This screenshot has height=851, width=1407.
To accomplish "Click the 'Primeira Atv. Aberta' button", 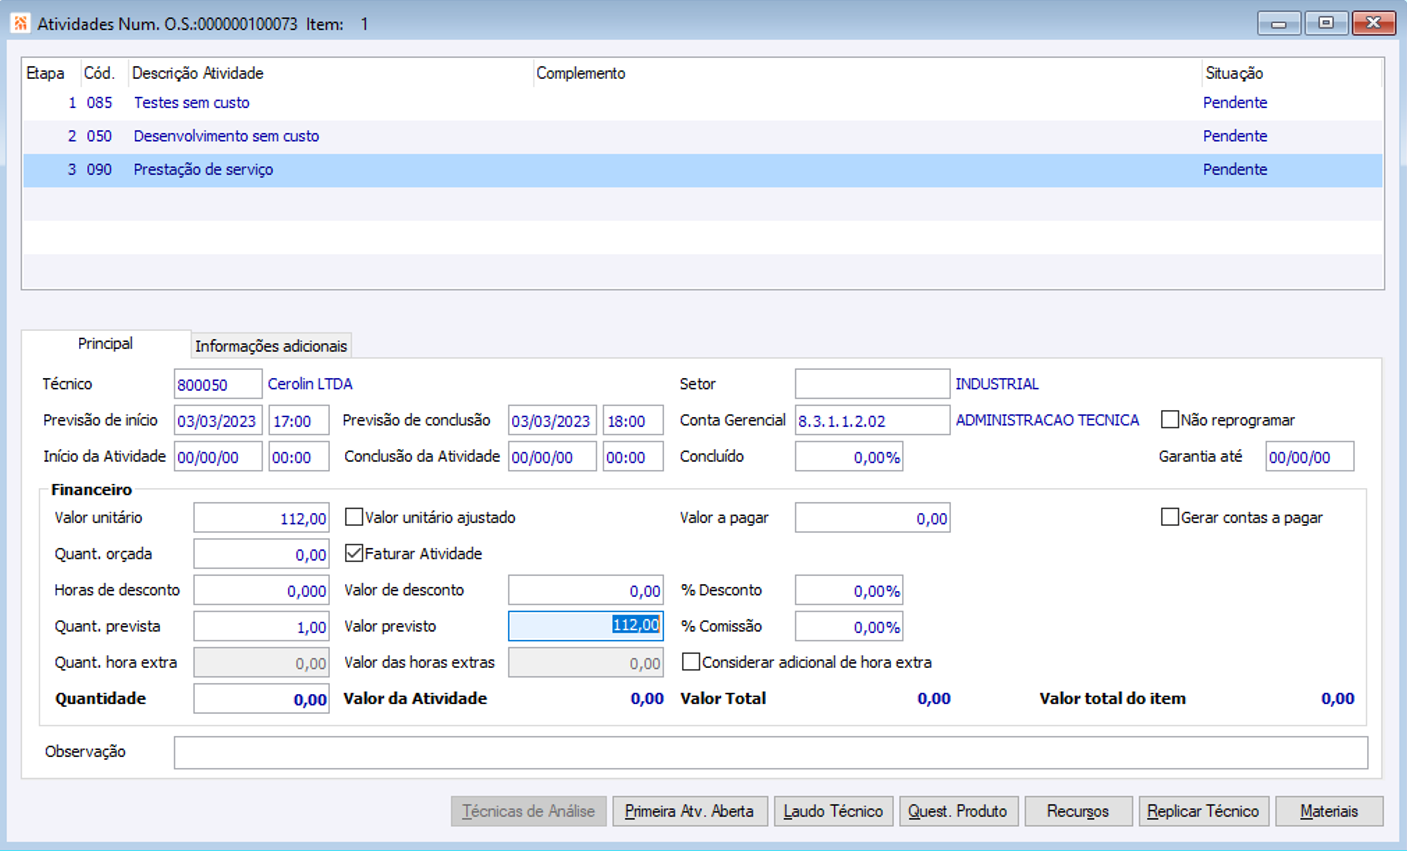I will pos(689,811).
